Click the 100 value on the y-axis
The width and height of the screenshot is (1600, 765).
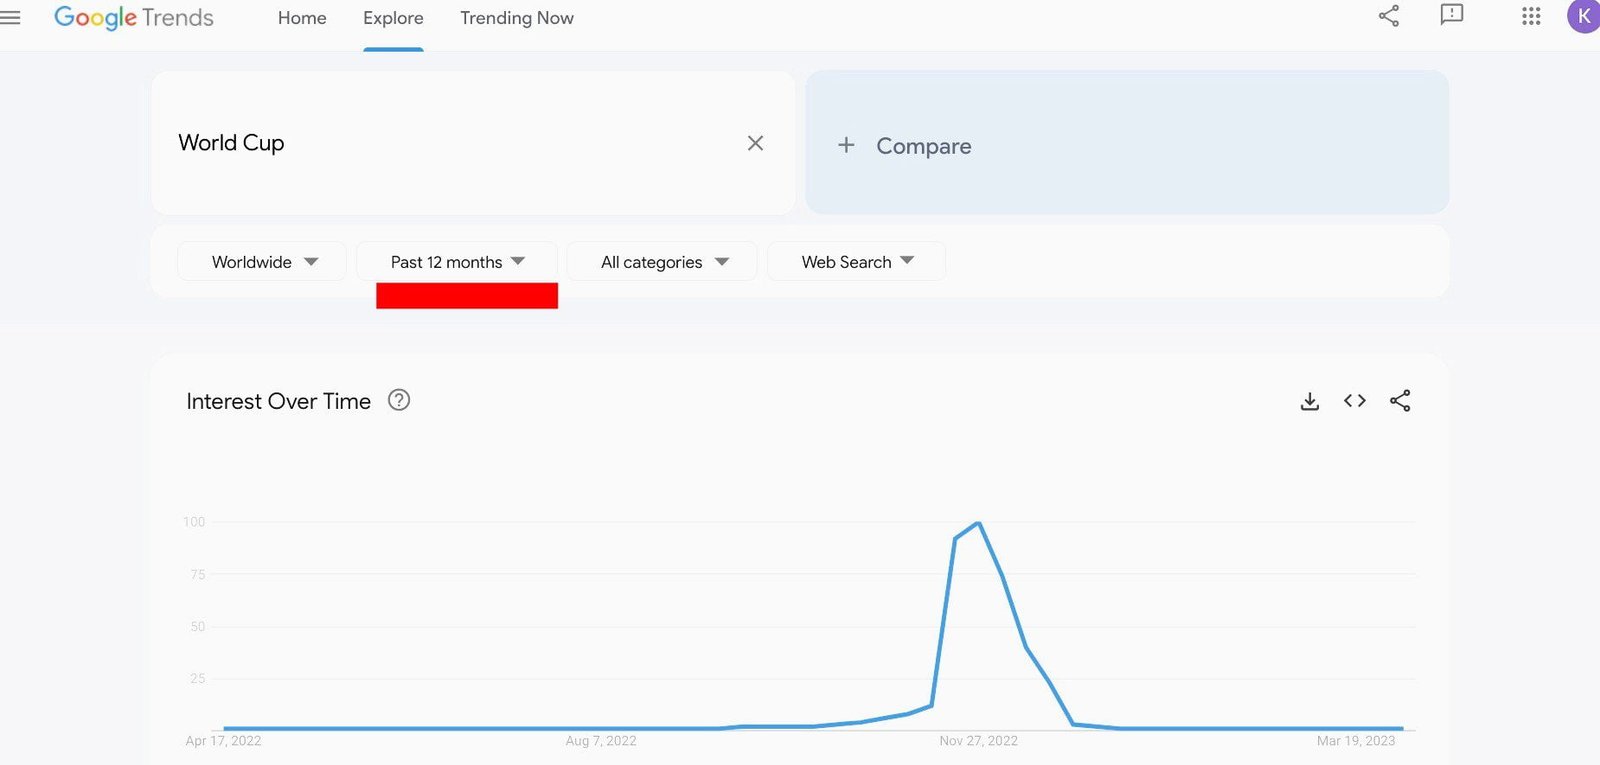(194, 522)
